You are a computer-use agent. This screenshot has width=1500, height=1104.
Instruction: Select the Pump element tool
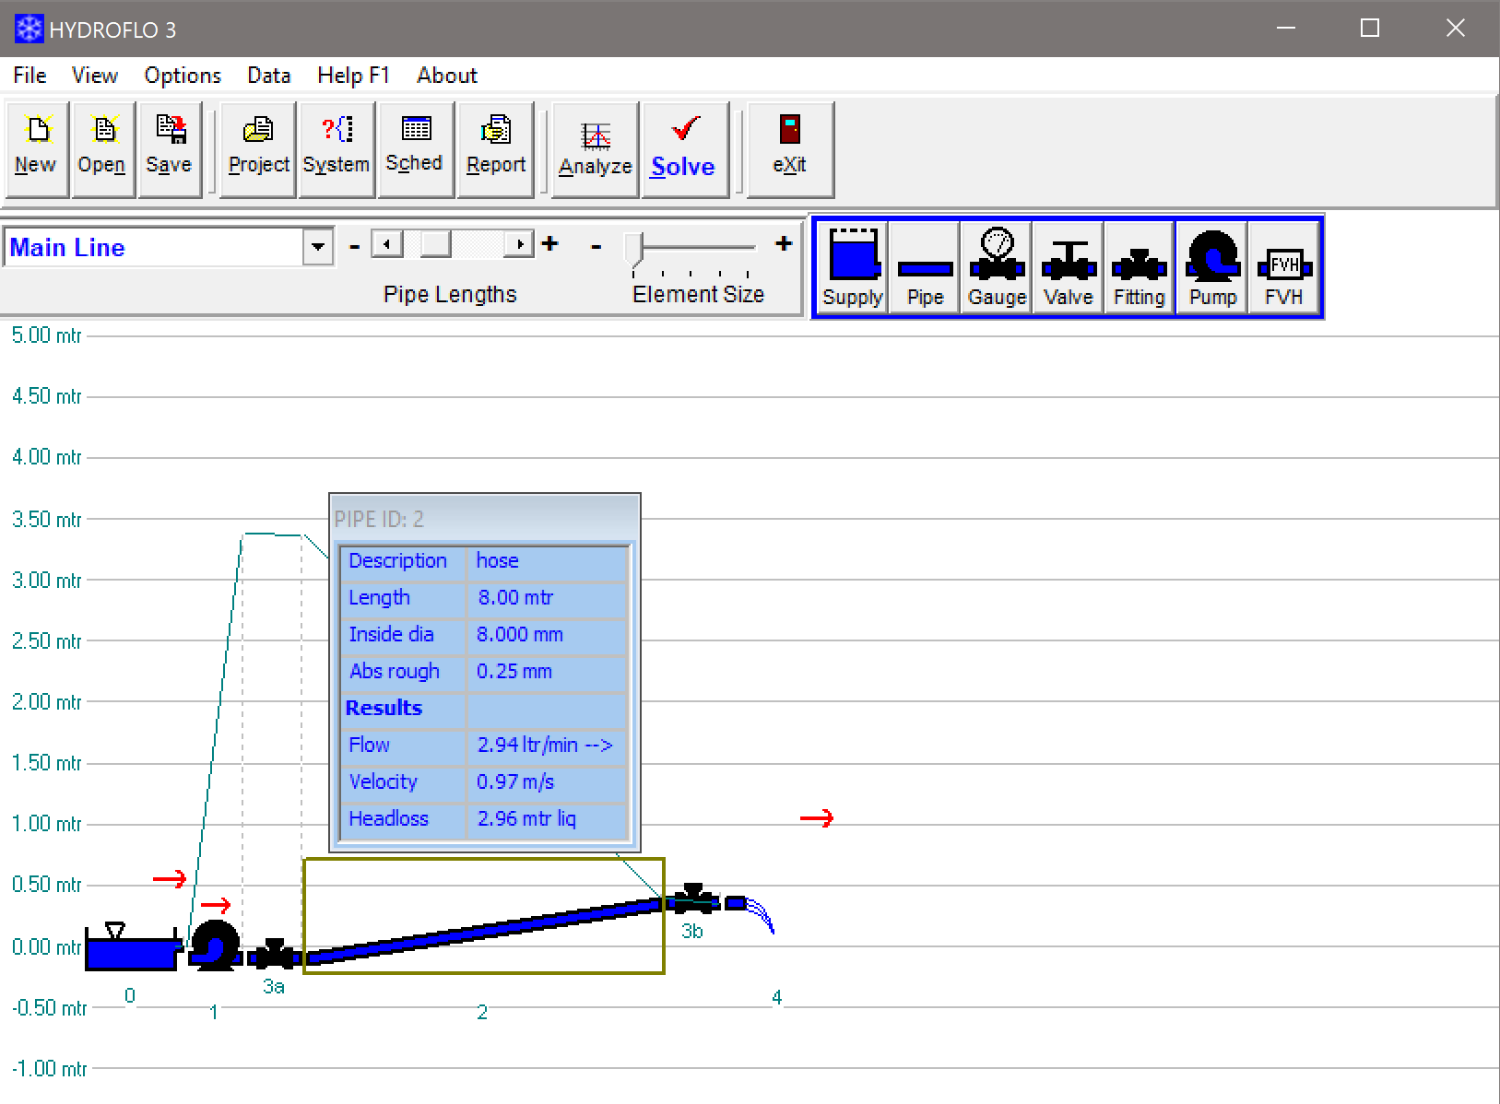1212,267
